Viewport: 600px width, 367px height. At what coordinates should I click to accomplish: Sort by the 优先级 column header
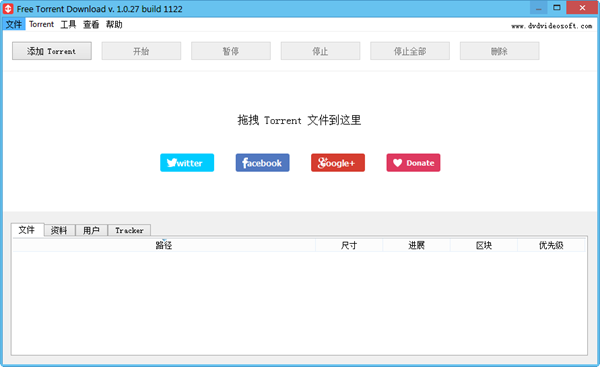pyautogui.click(x=551, y=245)
